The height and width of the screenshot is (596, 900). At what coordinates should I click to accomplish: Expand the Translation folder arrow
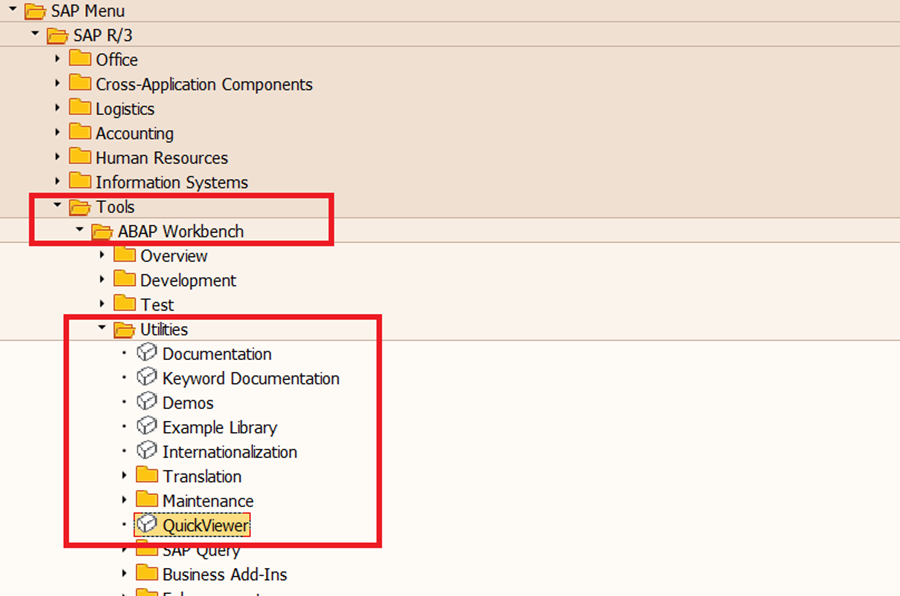pyautogui.click(x=125, y=475)
